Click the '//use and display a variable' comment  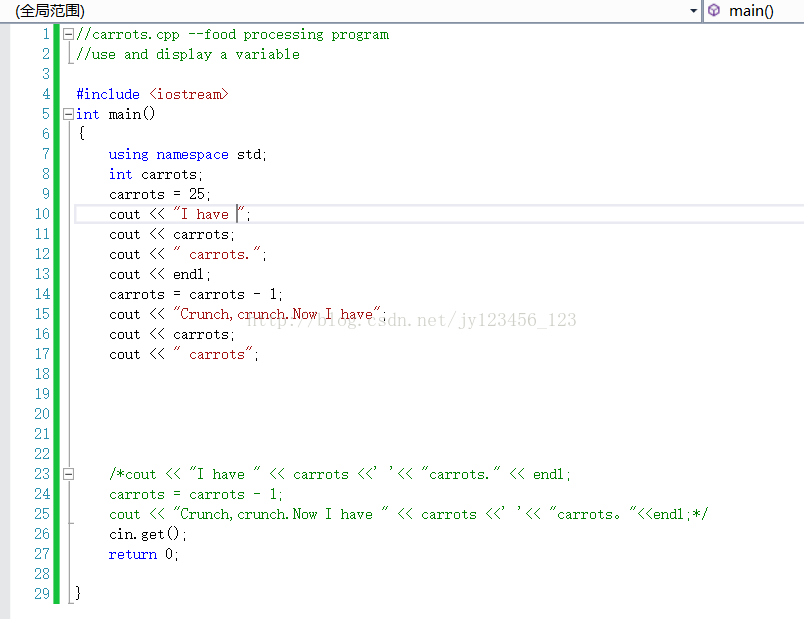coord(188,54)
